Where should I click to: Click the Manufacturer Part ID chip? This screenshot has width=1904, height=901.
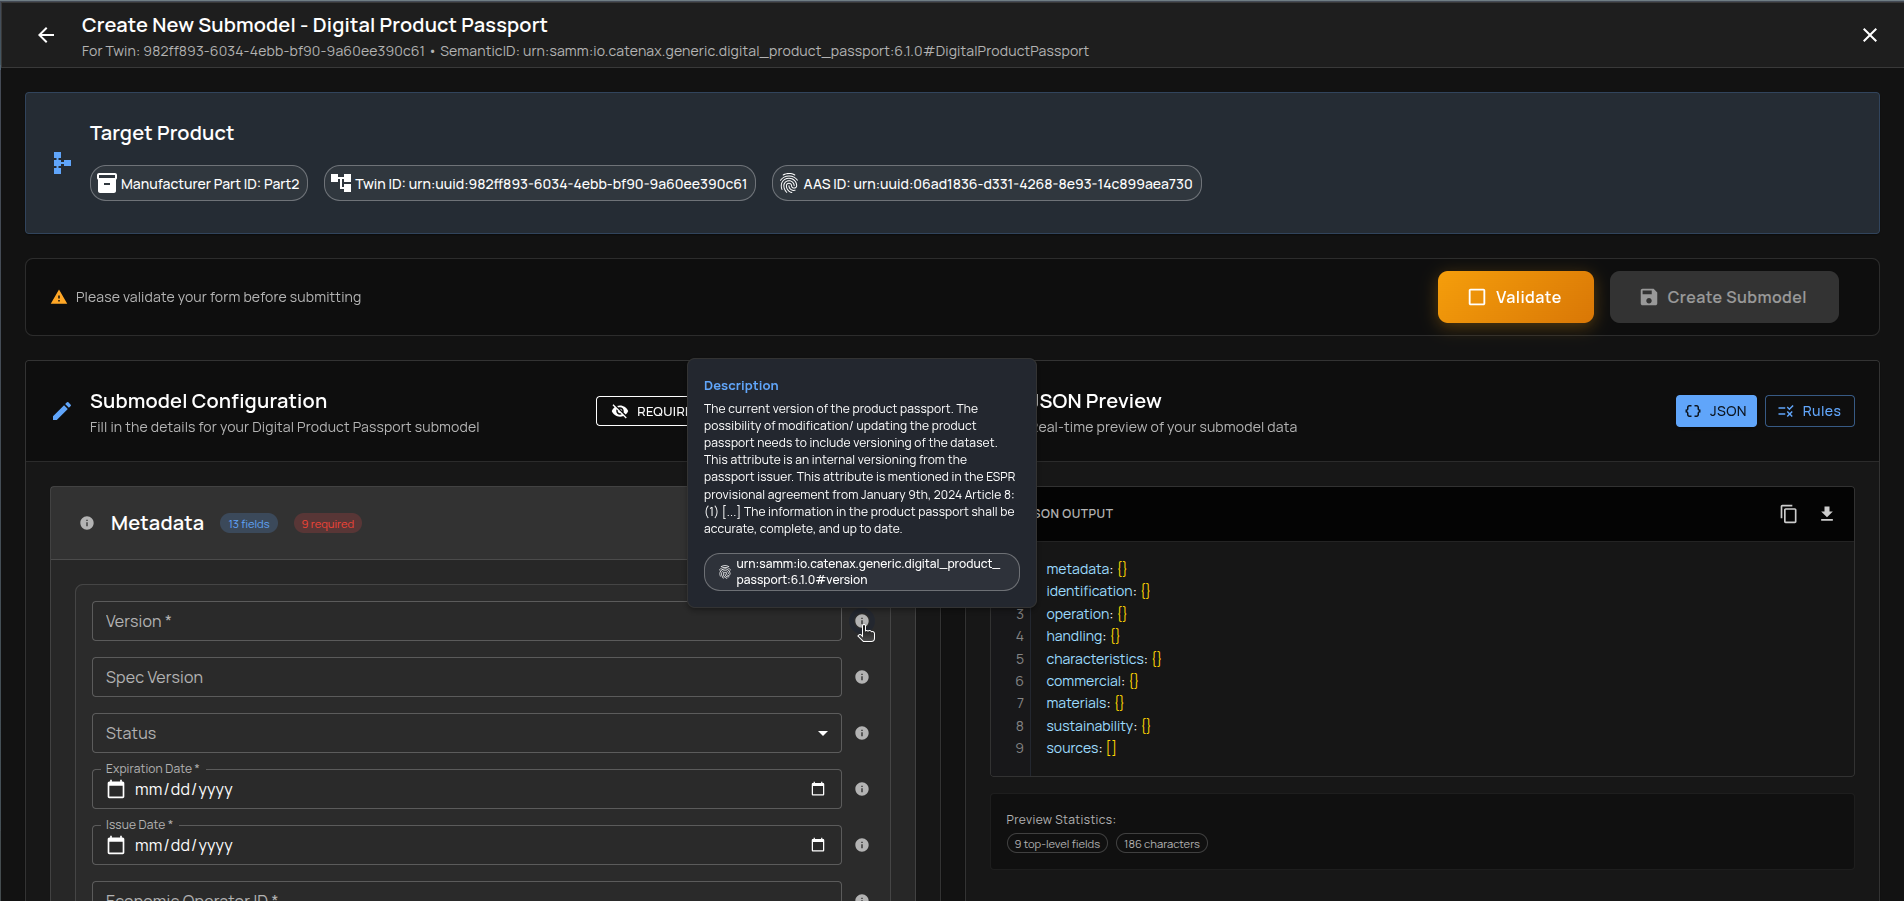click(199, 184)
